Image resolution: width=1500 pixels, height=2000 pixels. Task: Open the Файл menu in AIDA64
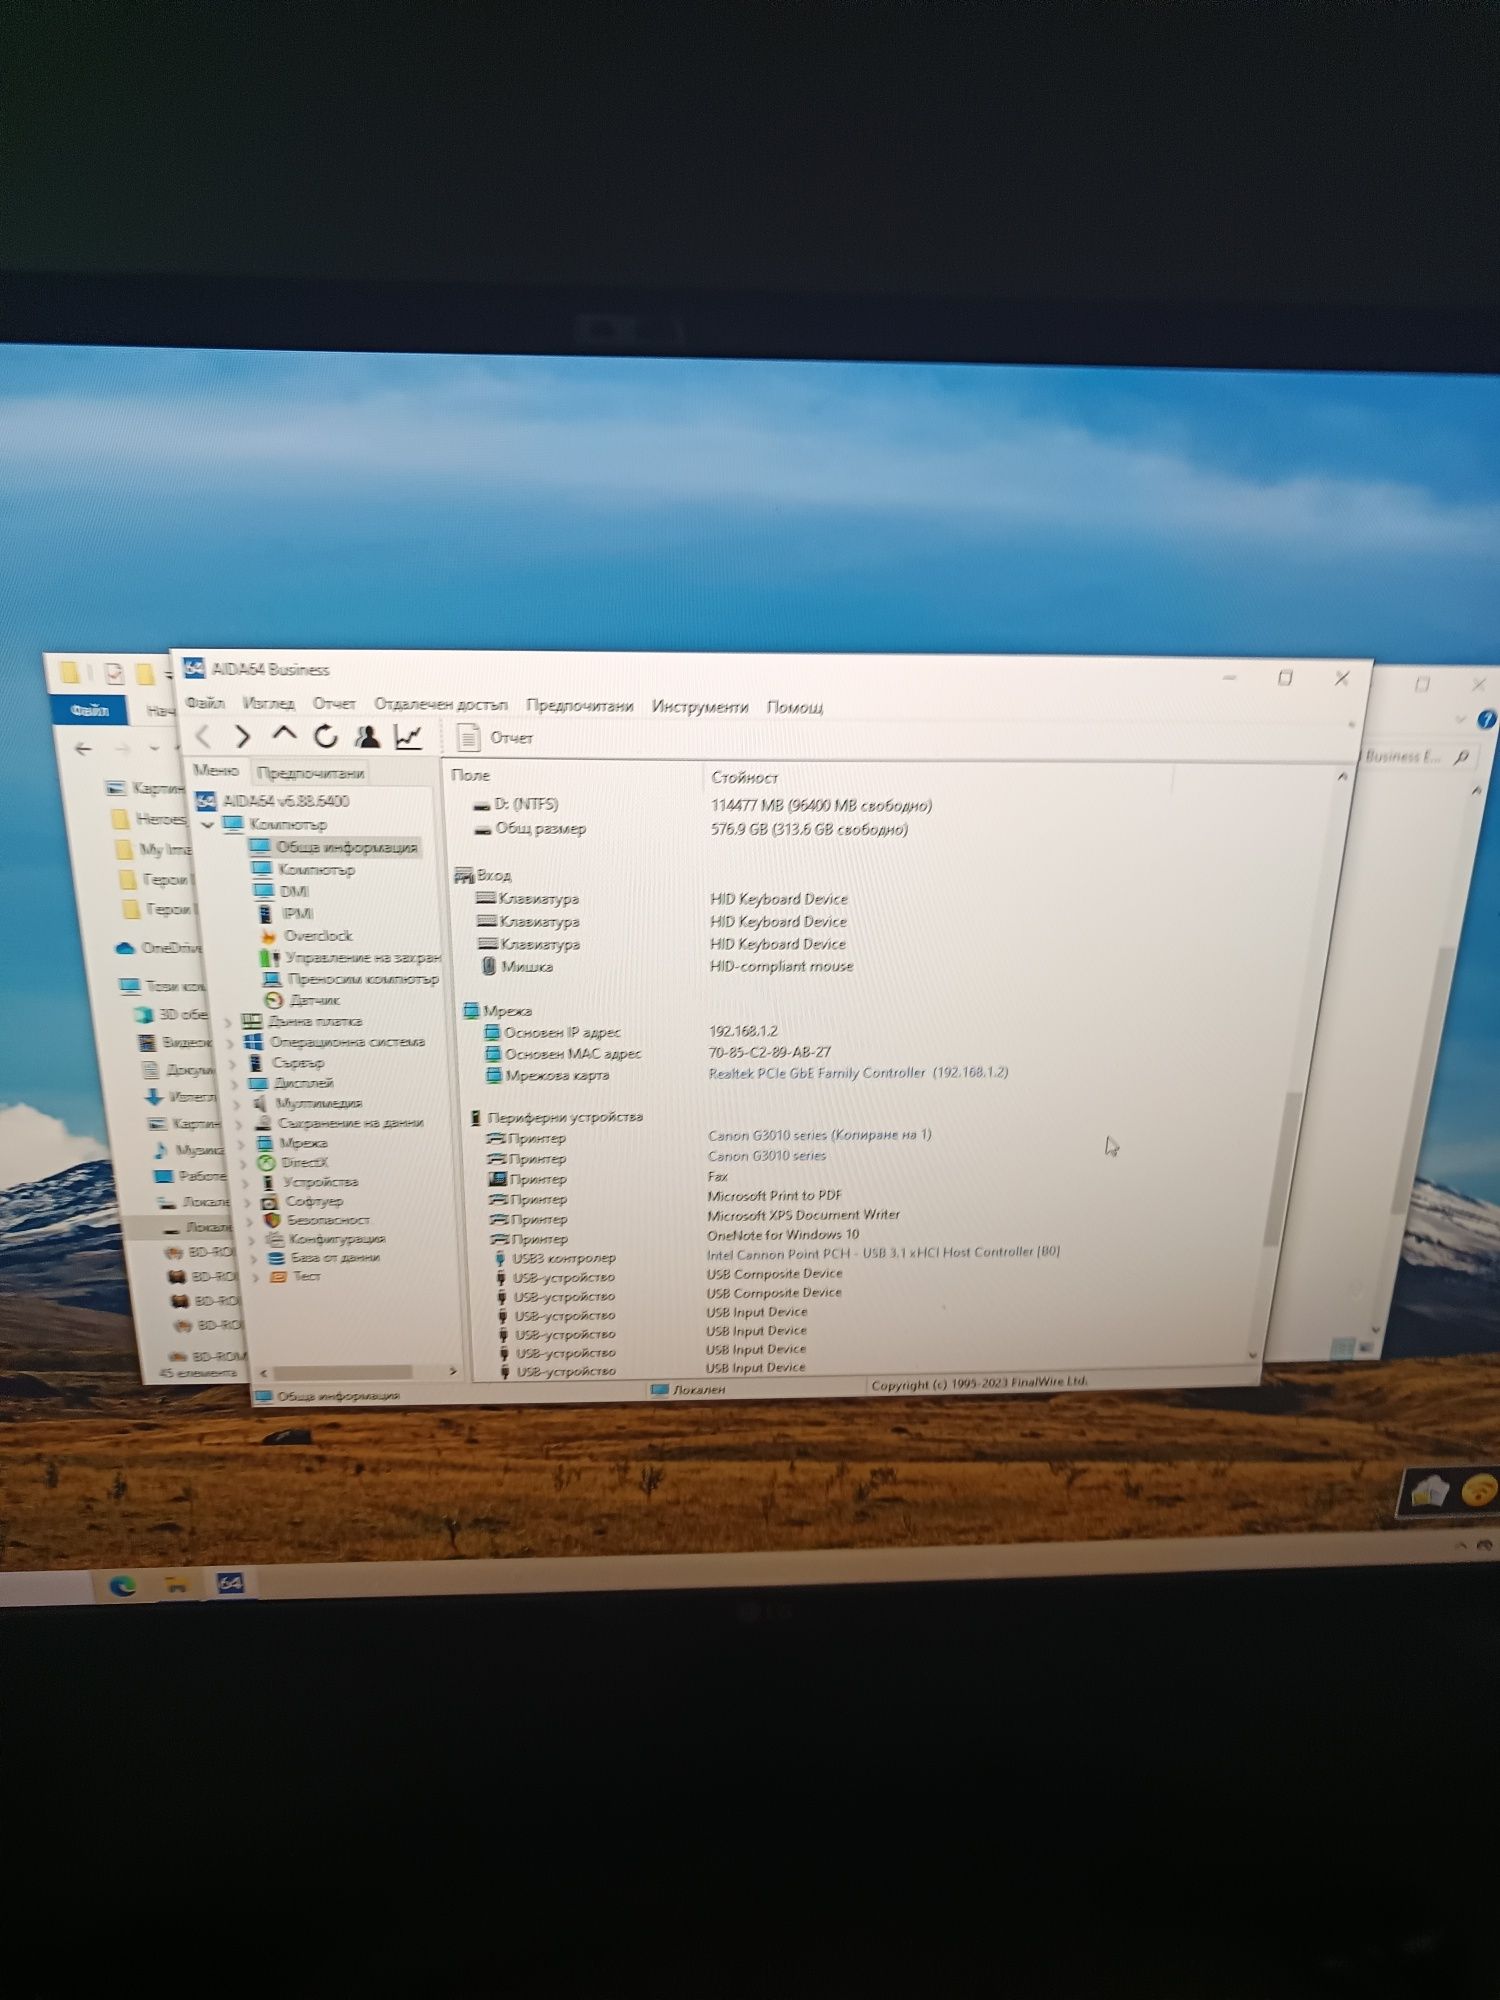pos(205,703)
